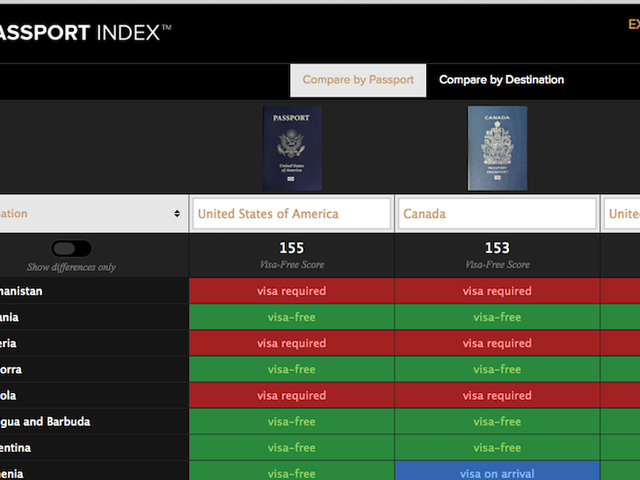This screenshot has height=480, width=640.
Task: Select USA visa required cell for Angola
Action: click(x=291, y=395)
